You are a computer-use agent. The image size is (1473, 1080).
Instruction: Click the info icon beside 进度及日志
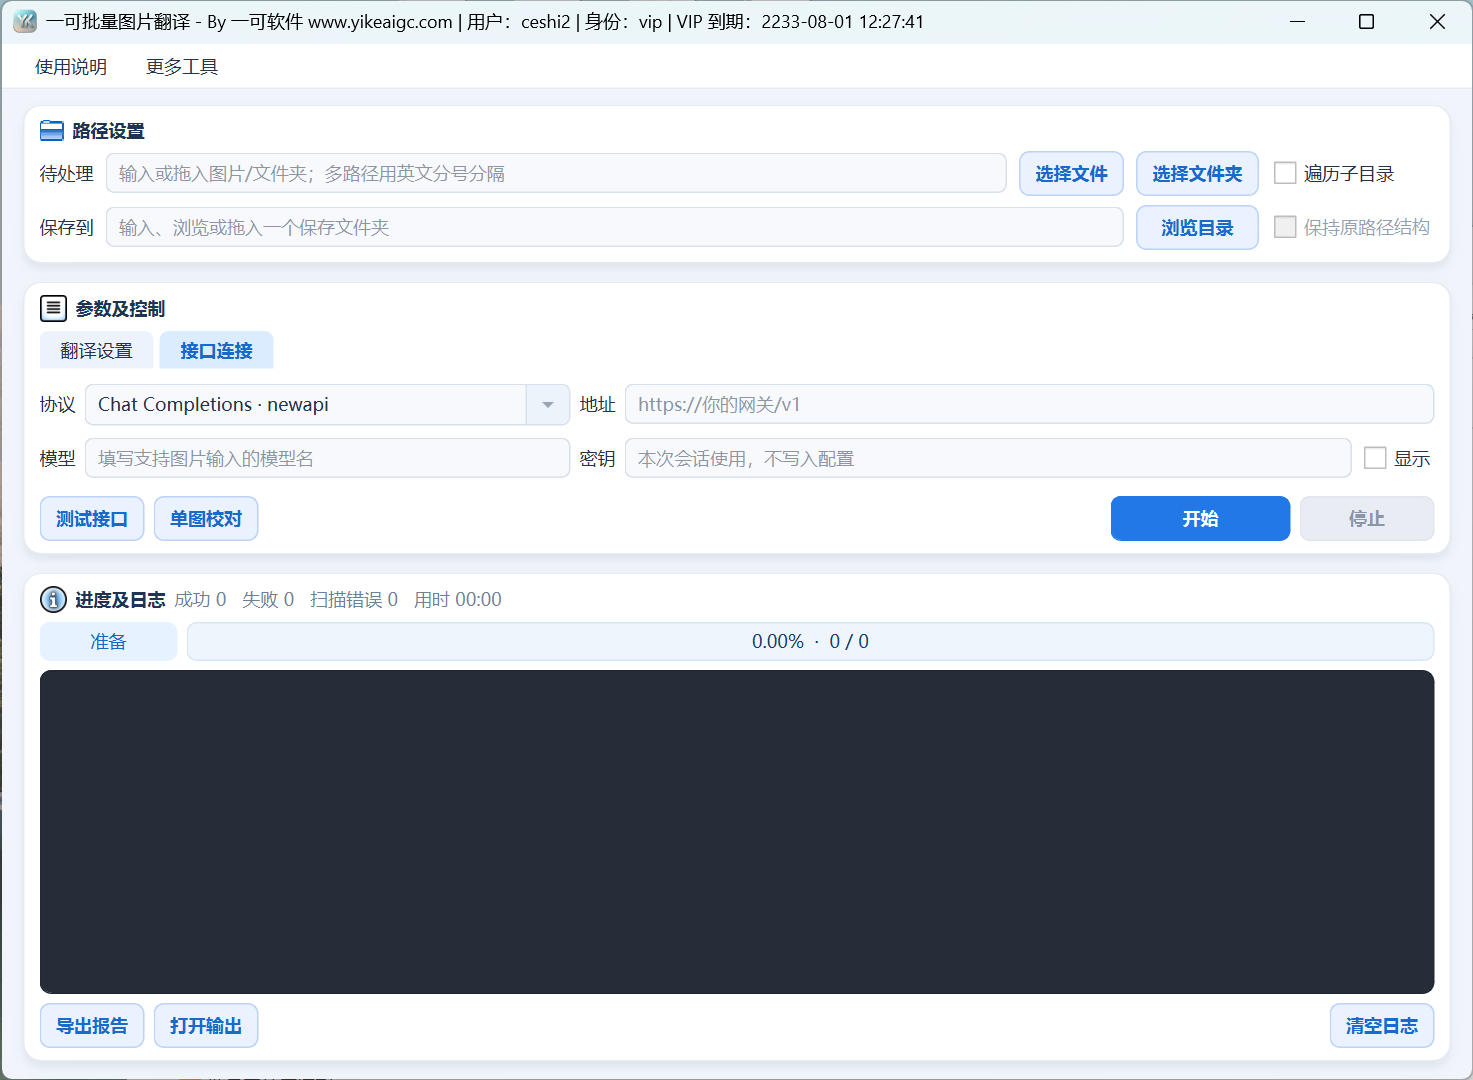click(x=53, y=600)
